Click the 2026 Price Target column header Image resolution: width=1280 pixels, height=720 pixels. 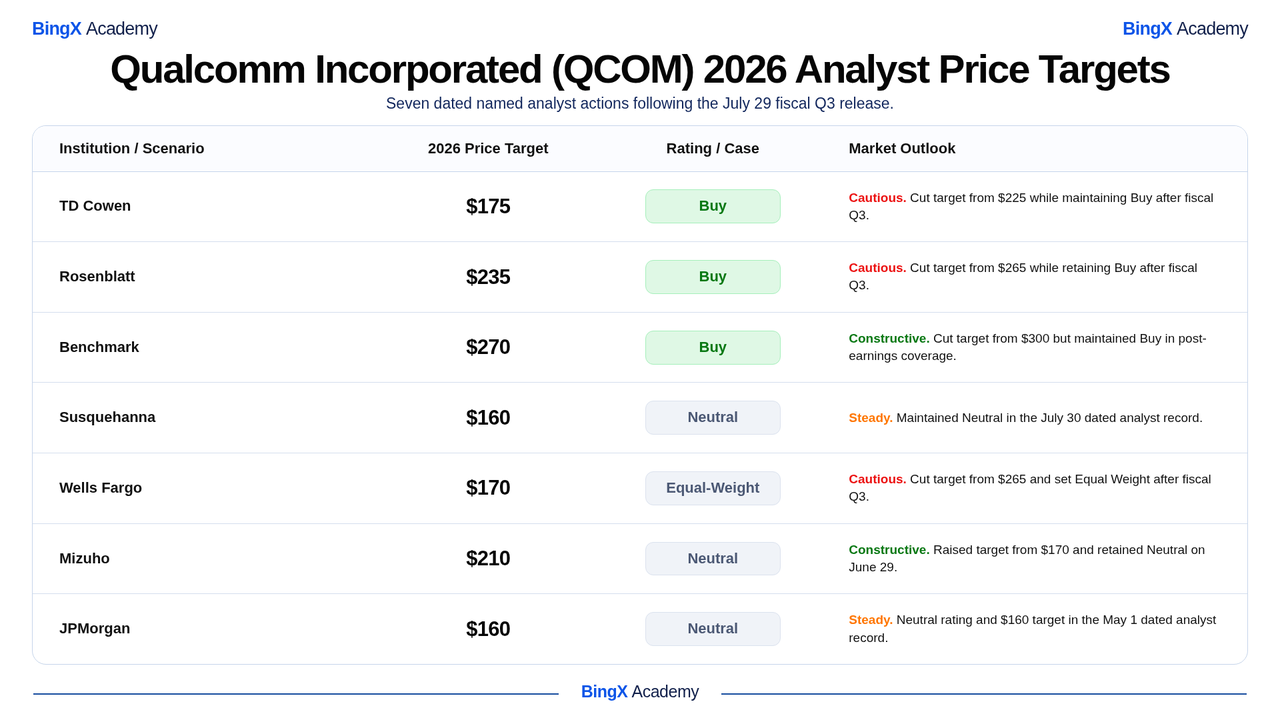pyautogui.click(x=488, y=149)
